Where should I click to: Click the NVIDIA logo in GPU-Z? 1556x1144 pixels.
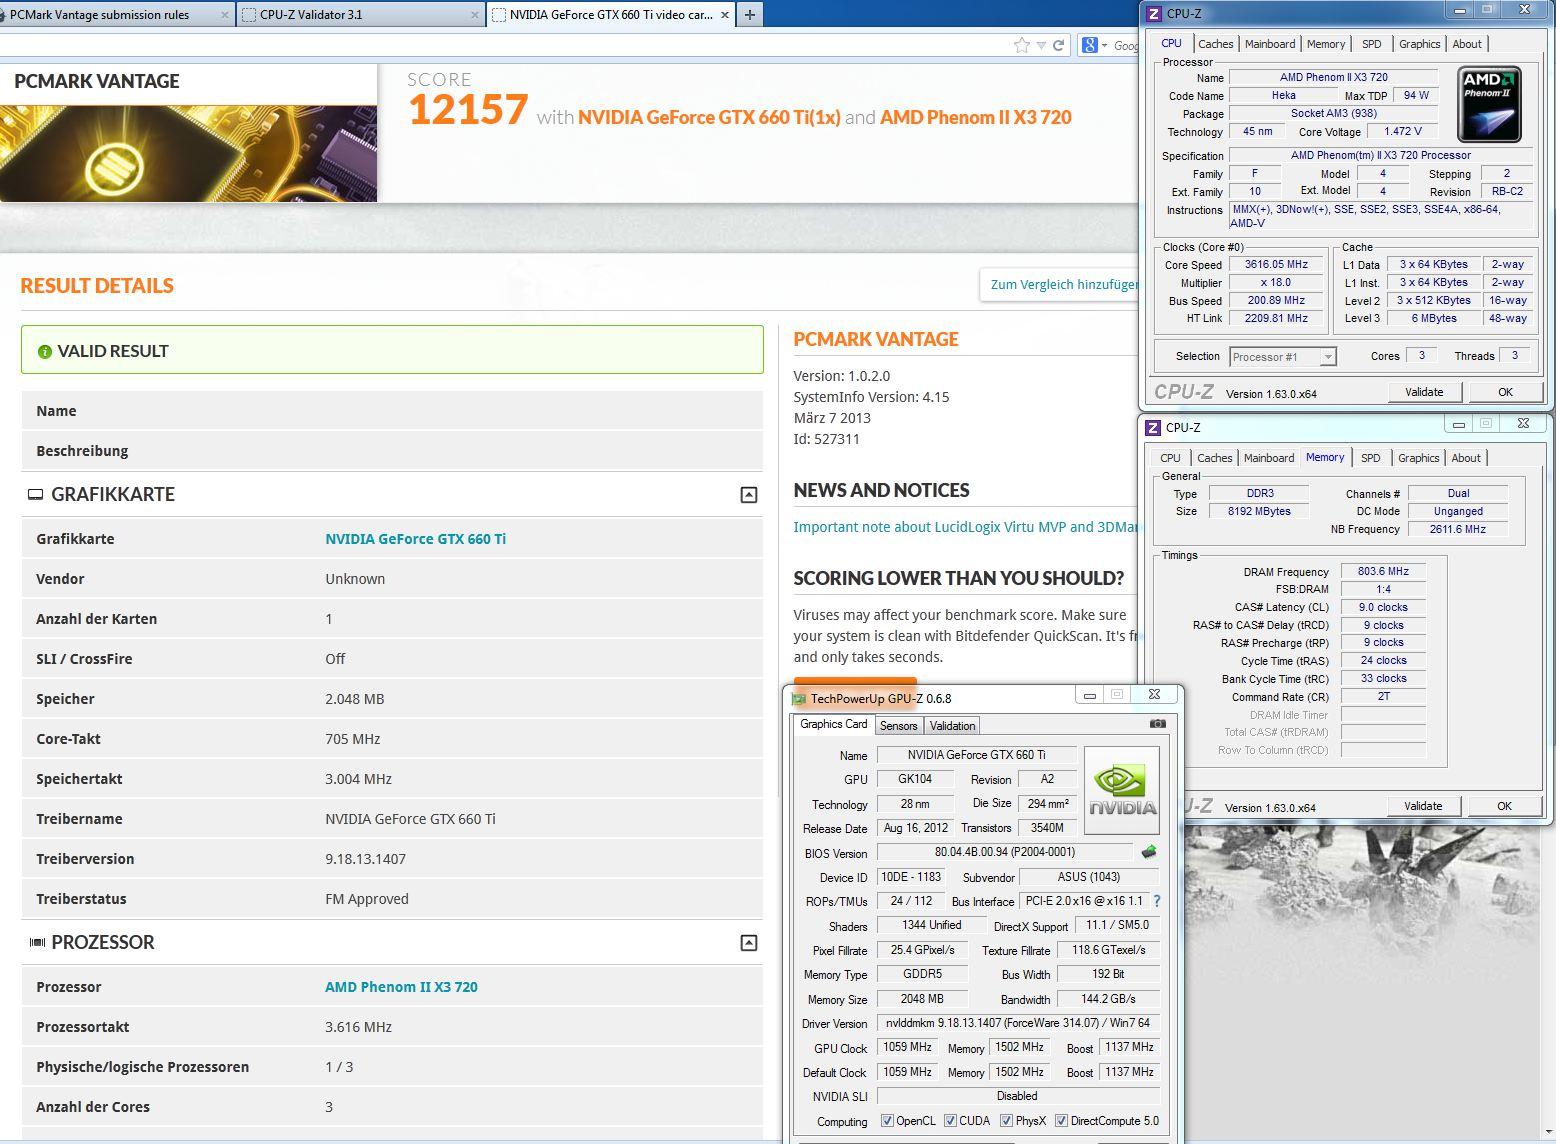tap(1122, 790)
